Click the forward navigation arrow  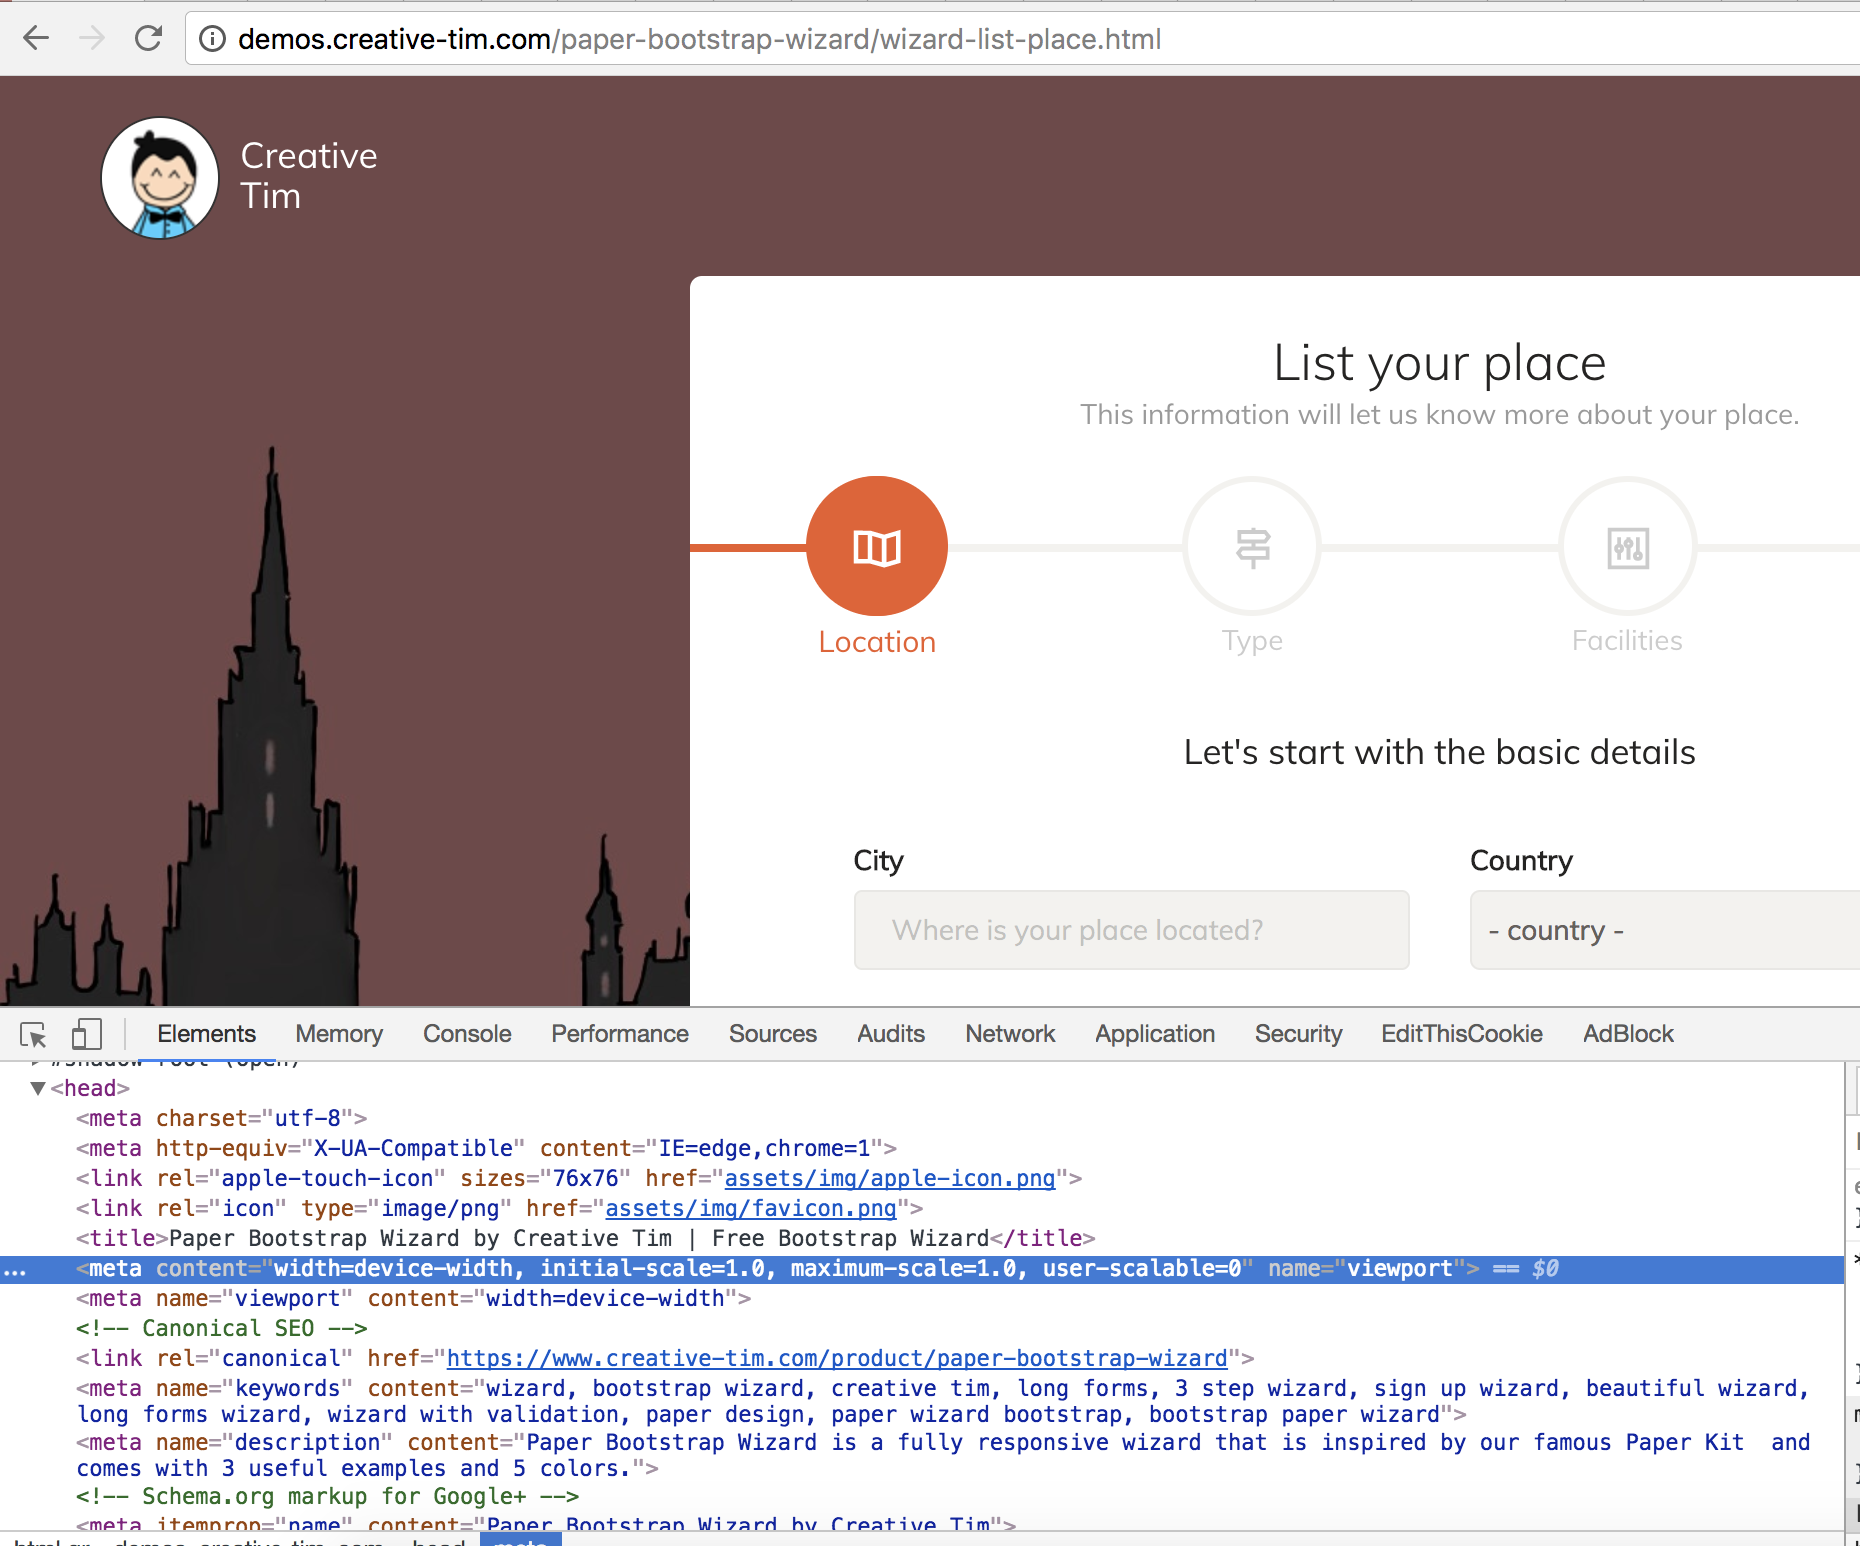coord(92,38)
